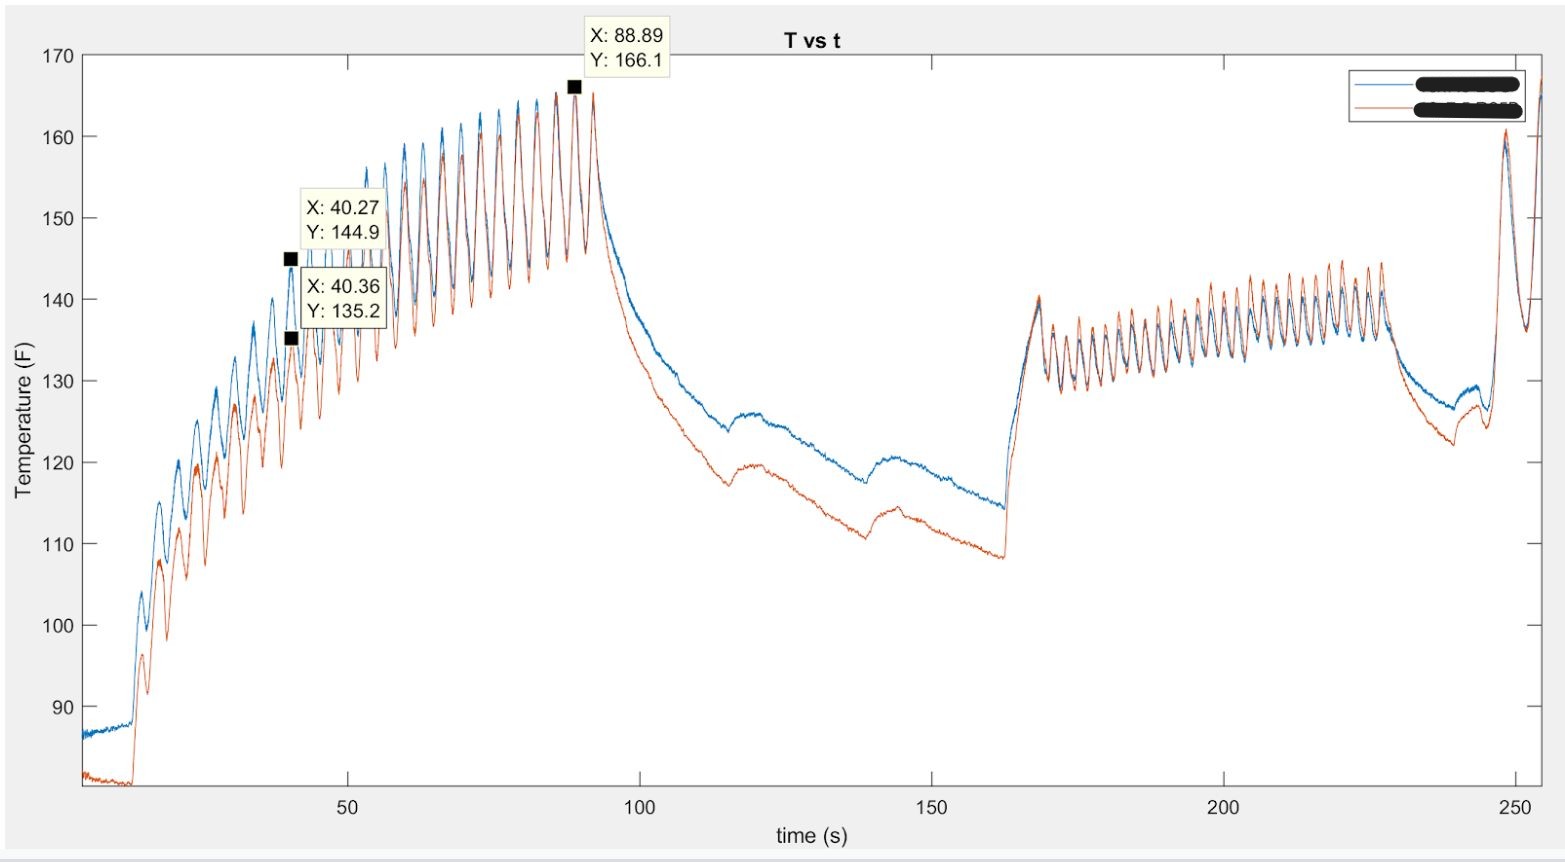The image size is (1565, 862).
Task: Select the 'time (s)' x-axis label
Action: (x=811, y=835)
